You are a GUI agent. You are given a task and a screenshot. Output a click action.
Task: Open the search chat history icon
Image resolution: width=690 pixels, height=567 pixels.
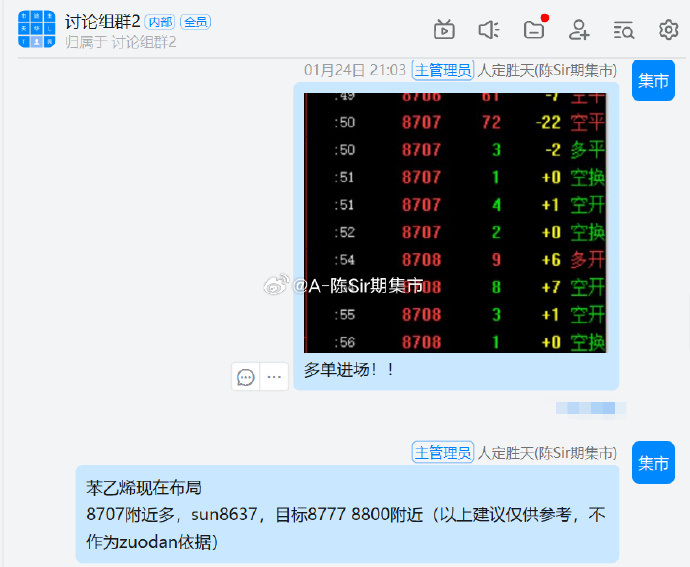(624, 30)
